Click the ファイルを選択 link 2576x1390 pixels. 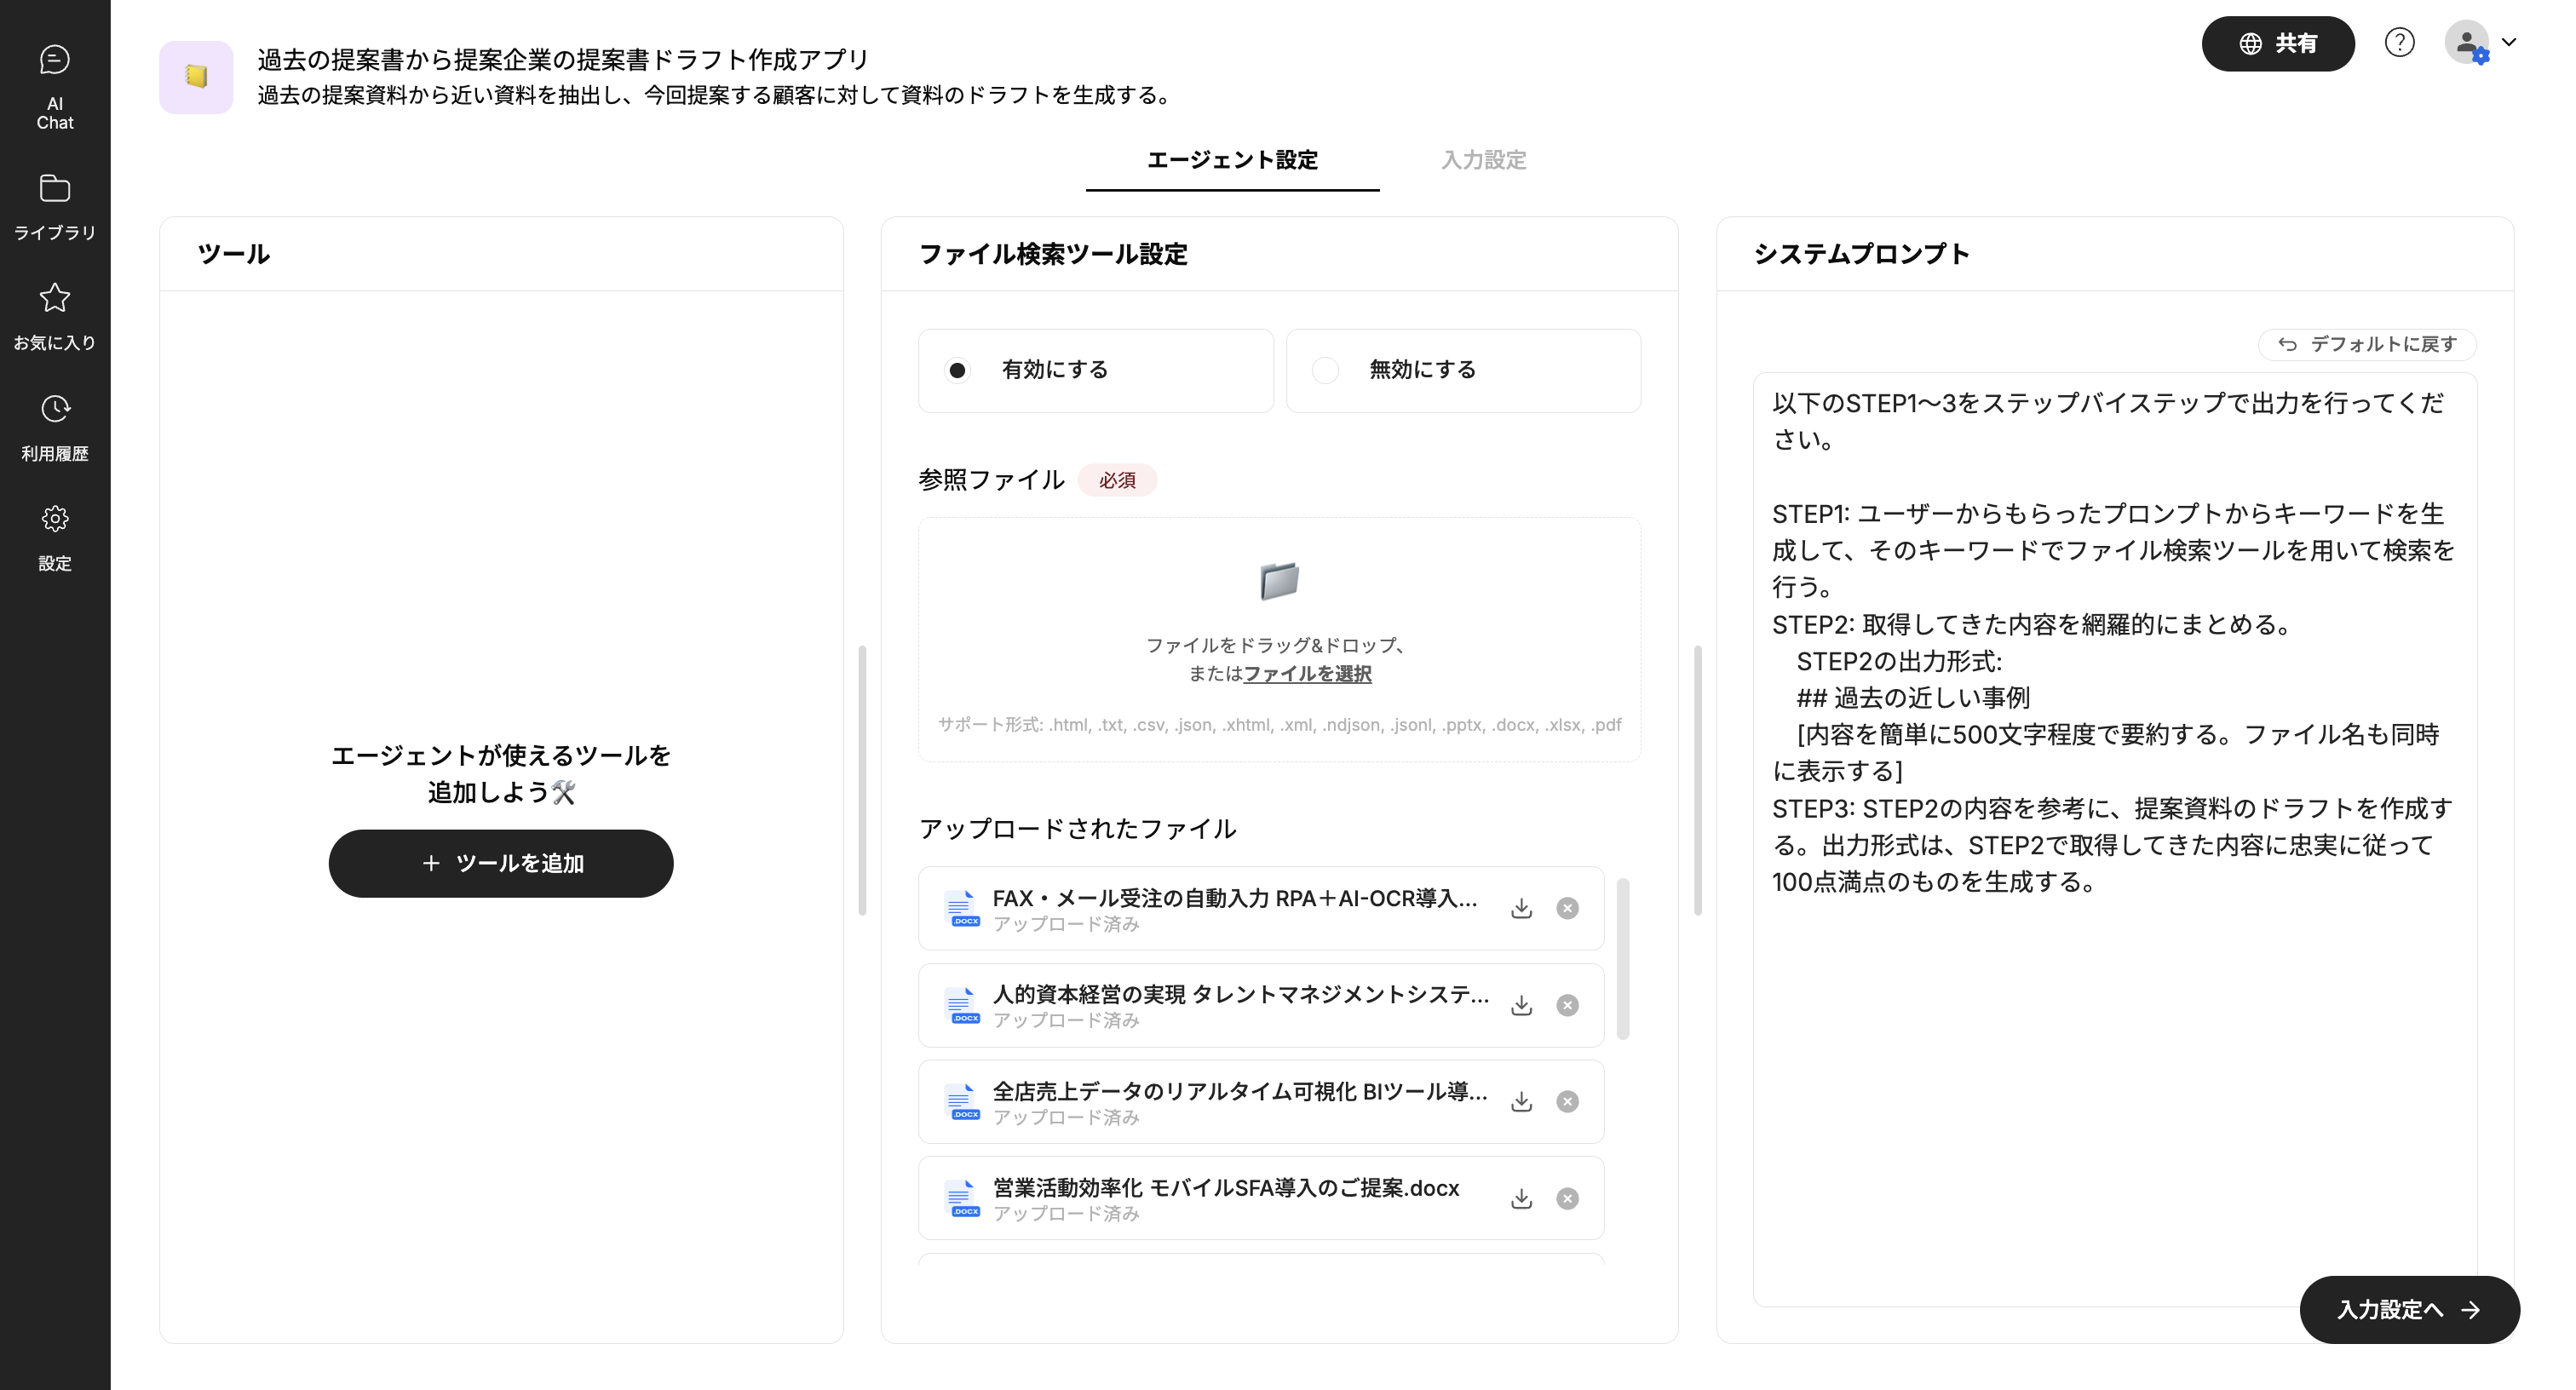(x=1306, y=674)
